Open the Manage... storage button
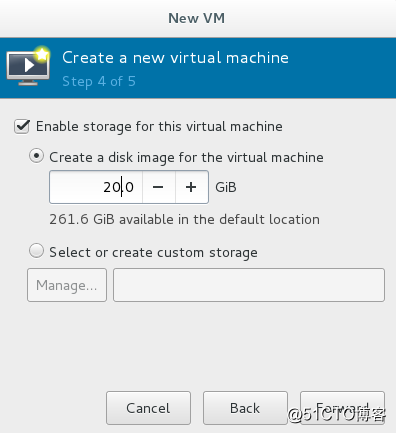 67,285
